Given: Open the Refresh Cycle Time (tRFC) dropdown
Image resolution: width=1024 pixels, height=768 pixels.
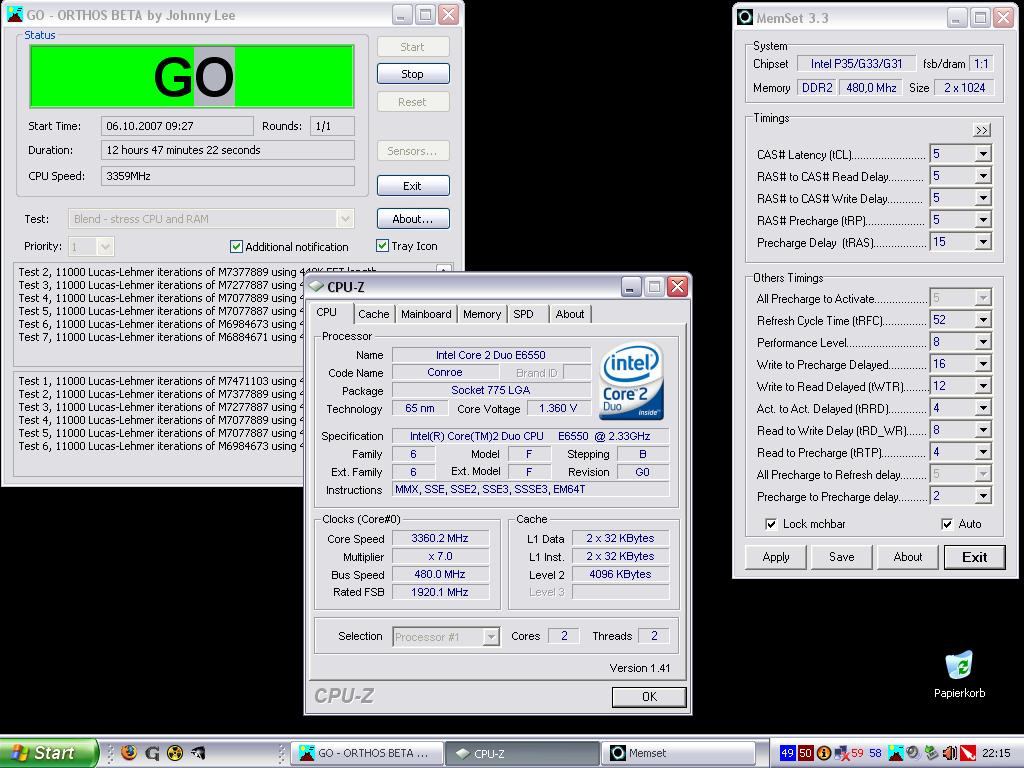Looking at the screenshot, I should click(x=983, y=320).
